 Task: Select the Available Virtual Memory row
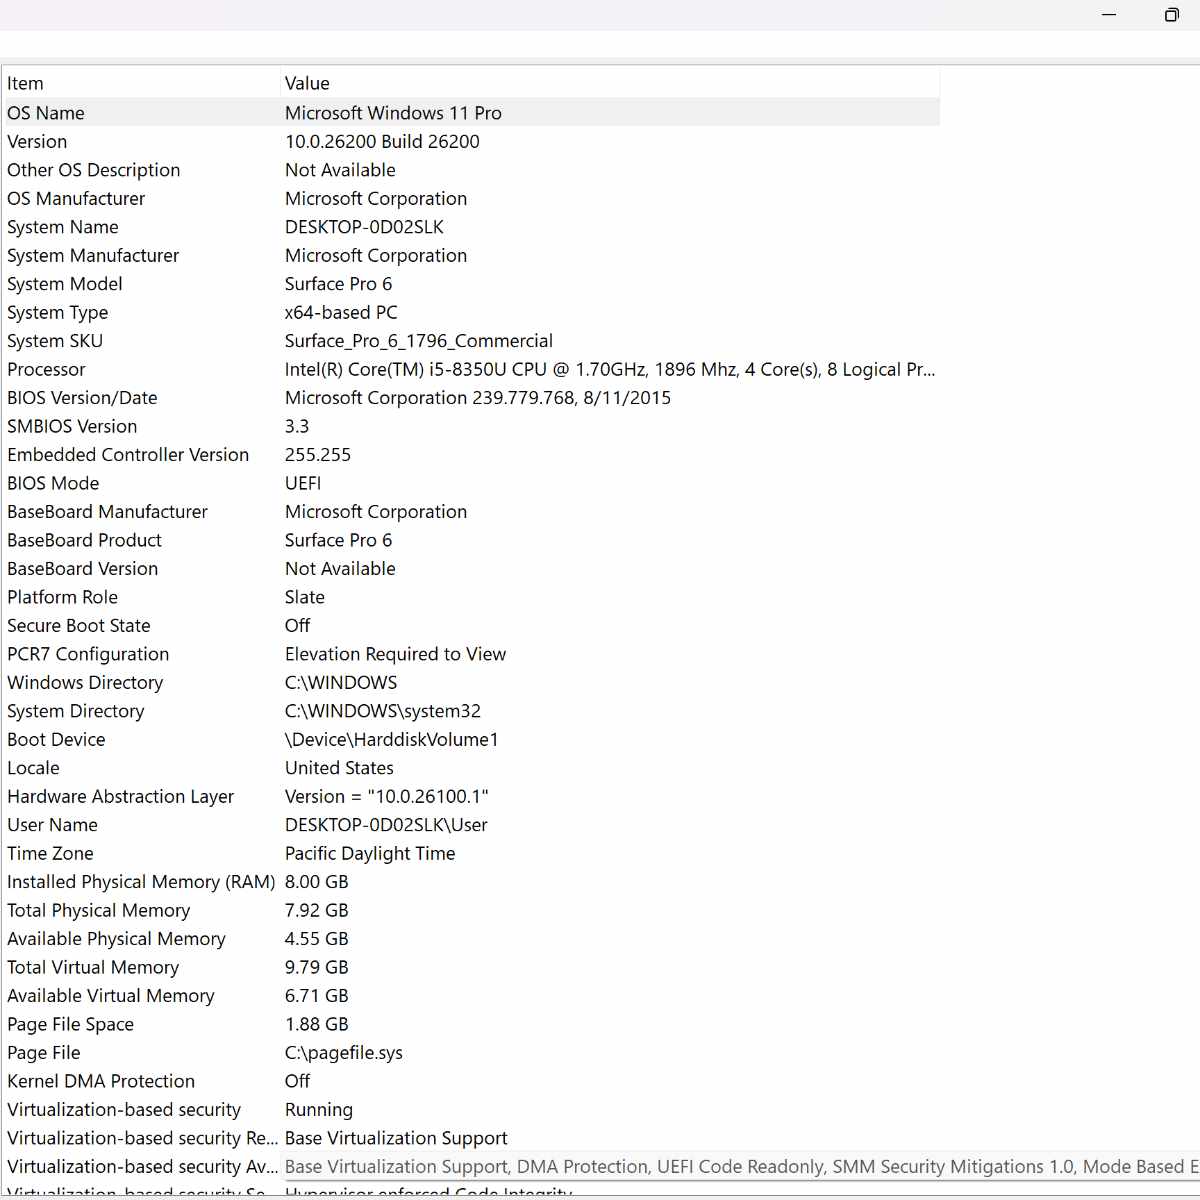tap(471, 997)
